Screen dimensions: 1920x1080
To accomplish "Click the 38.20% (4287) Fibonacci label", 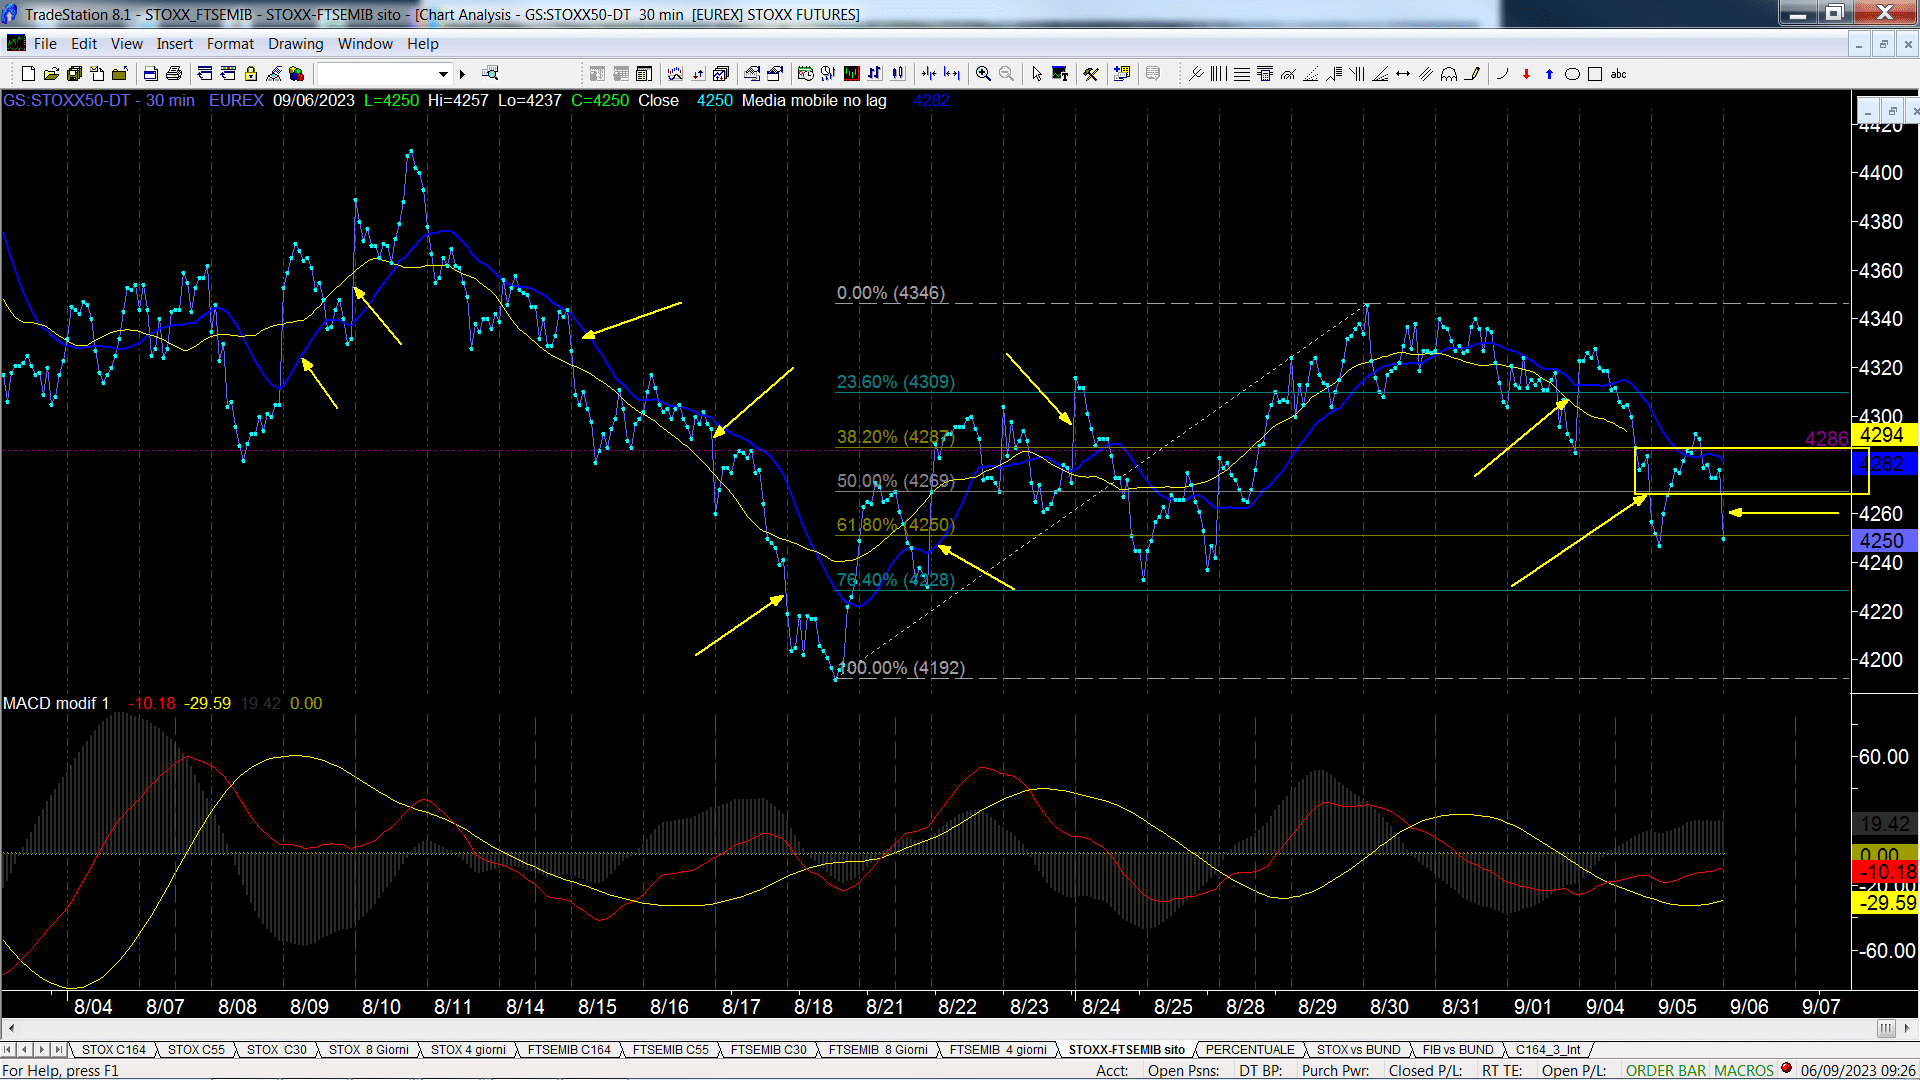I will point(896,437).
